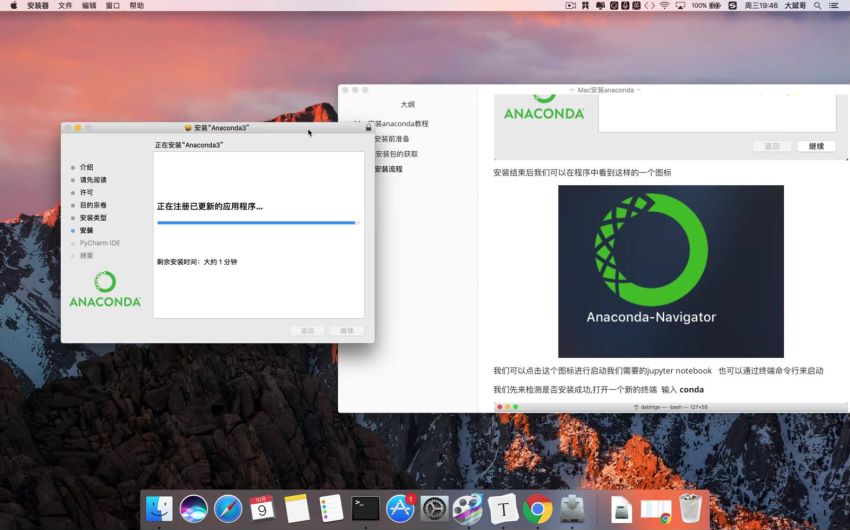Screen dimensions: 850x530
Task: Select 安装包的获取 in Typora outline
Action: pos(396,154)
